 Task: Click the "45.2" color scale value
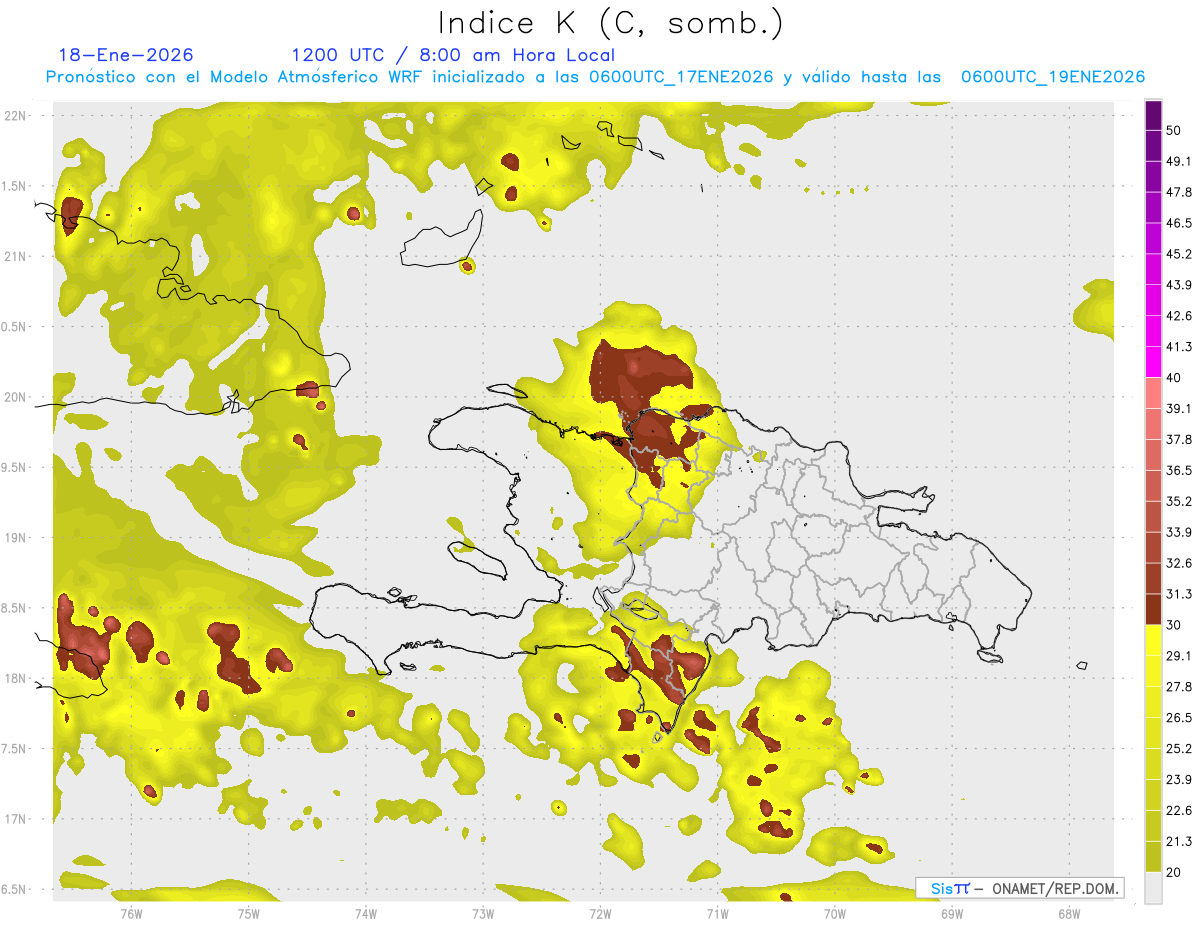[x=1179, y=254]
